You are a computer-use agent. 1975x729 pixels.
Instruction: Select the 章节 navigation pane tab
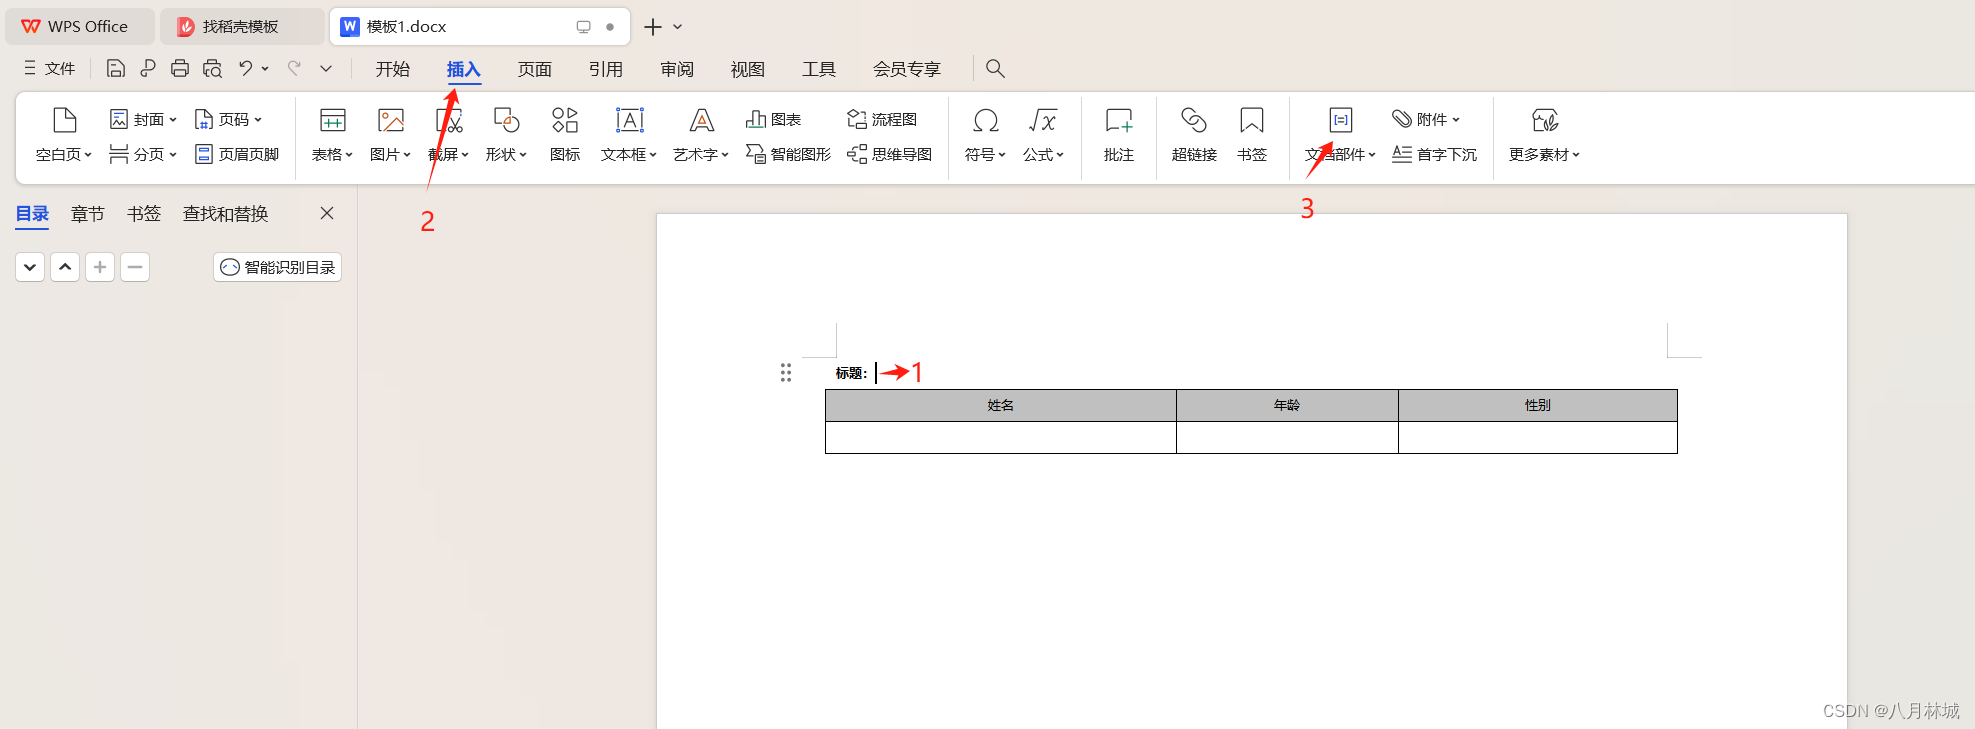click(x=88, y=214)
